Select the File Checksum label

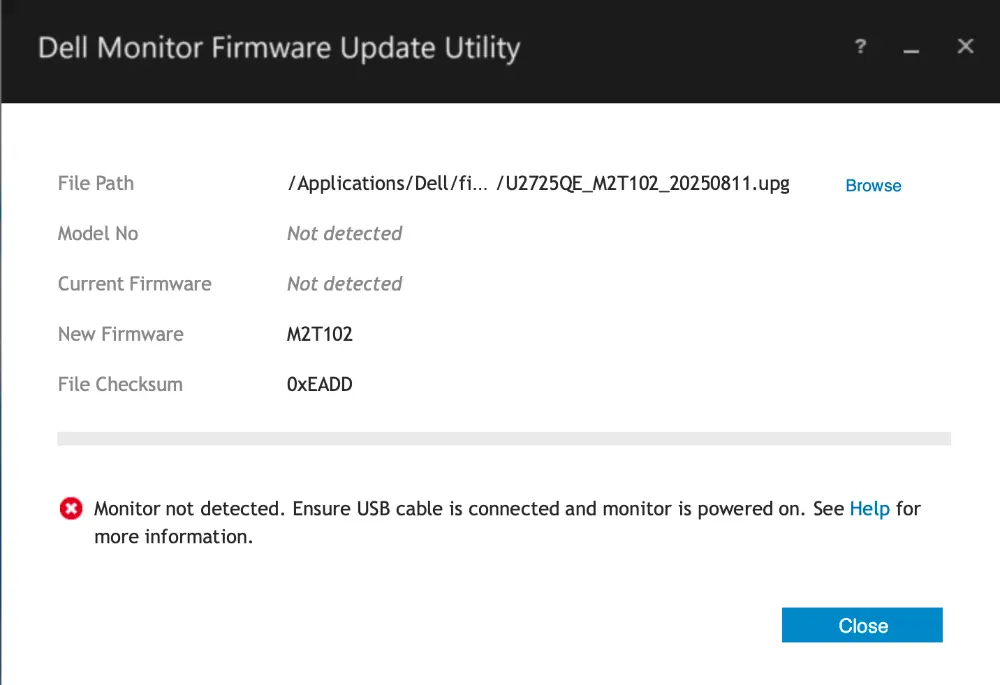tap(120, 384)
